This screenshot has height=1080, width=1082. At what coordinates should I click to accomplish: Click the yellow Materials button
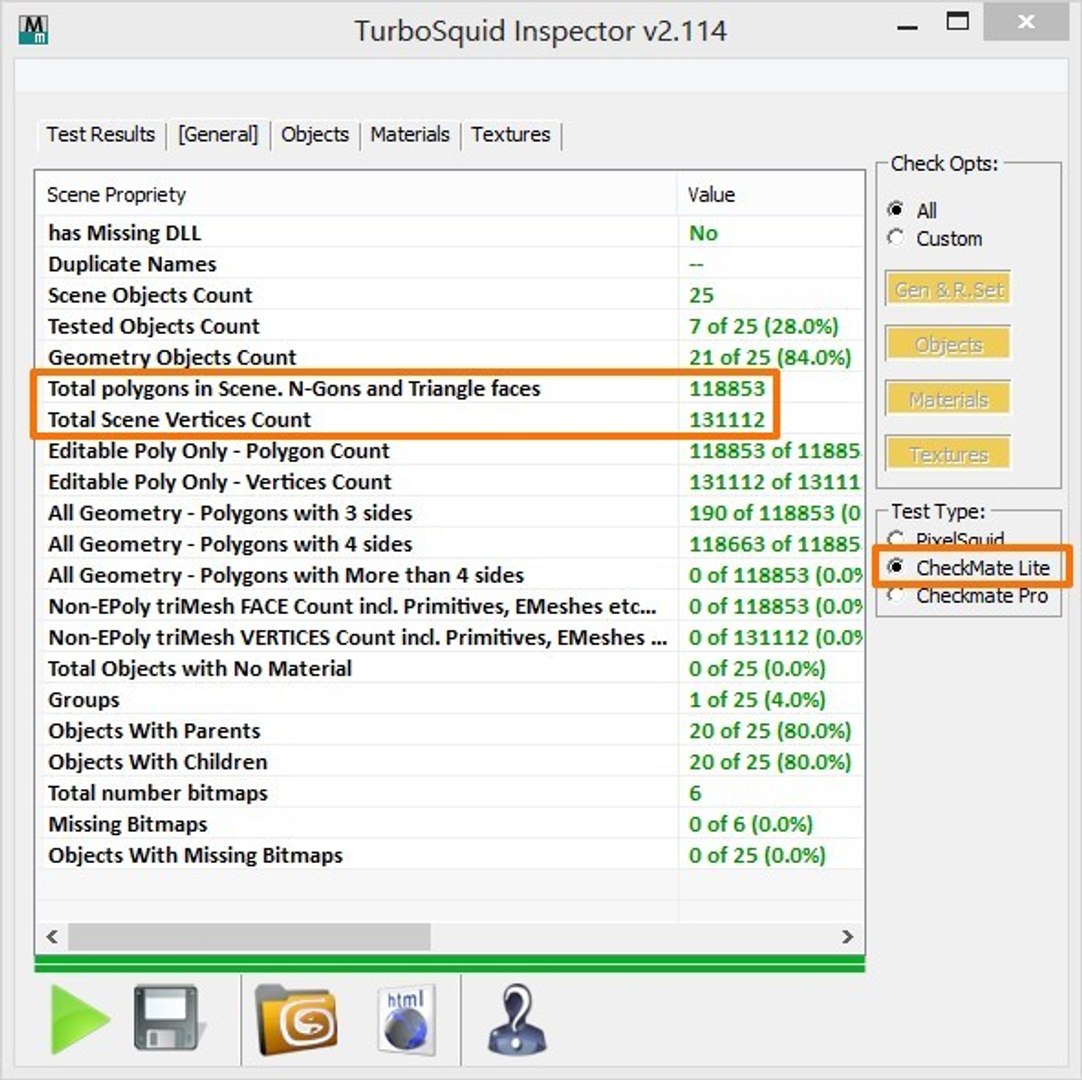(x=948, y=398)
